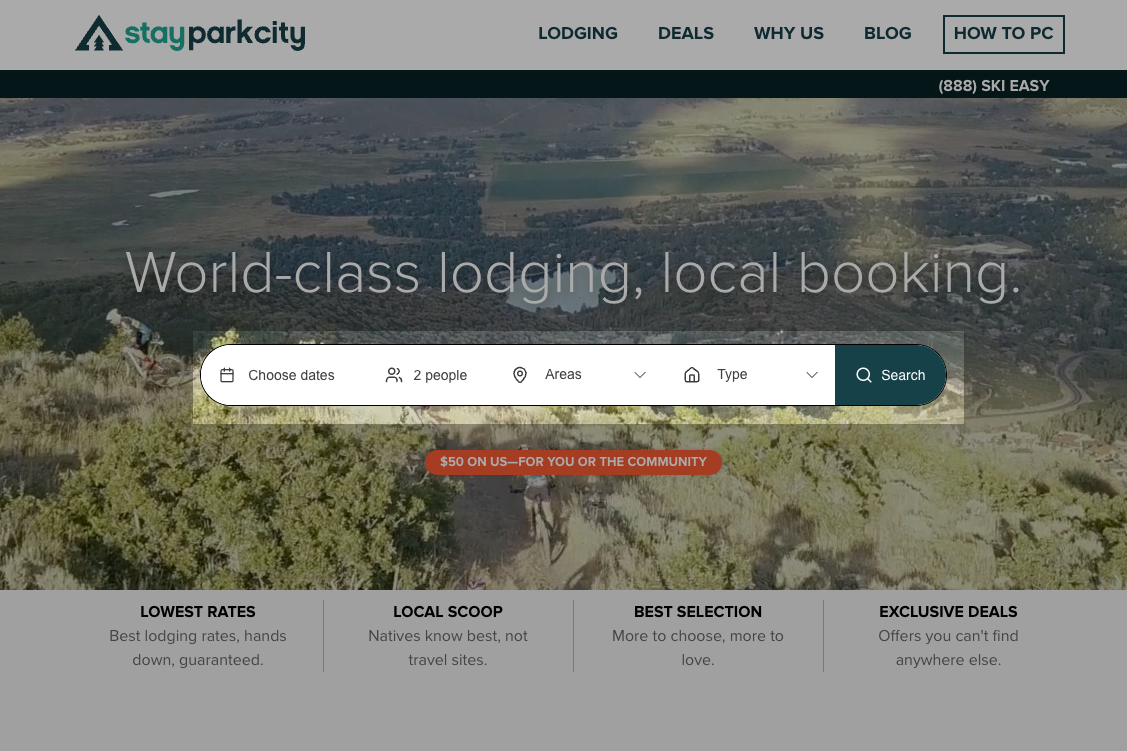Click the EXCLUSIVE DEALS heading

(x=948, y=612)
